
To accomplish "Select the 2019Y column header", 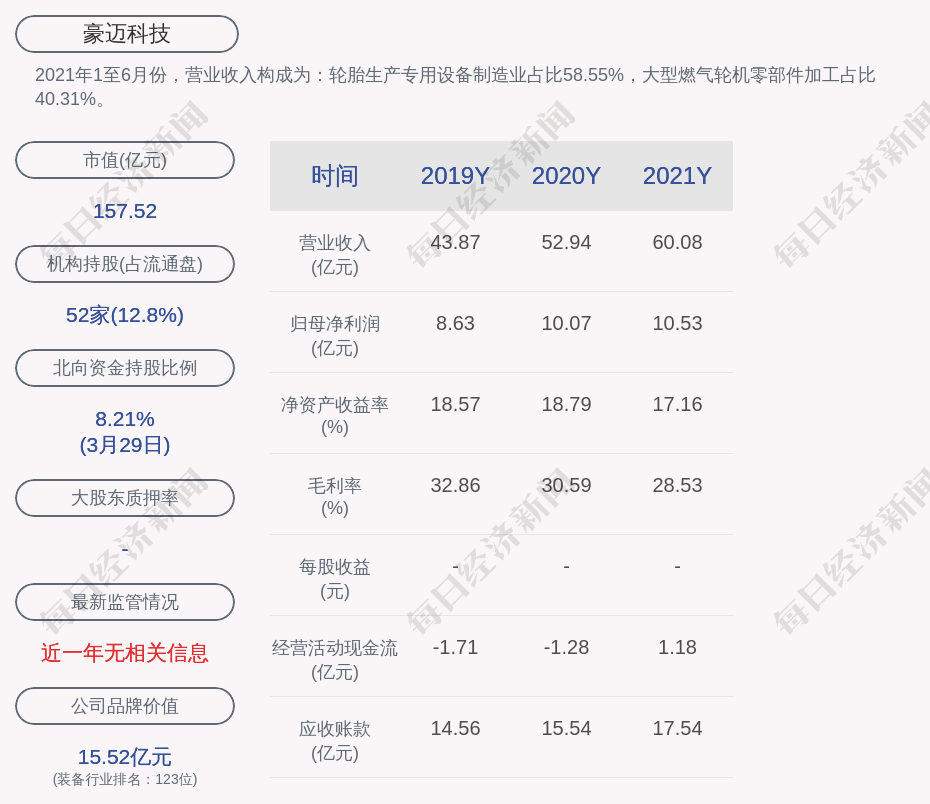I will click(455, 176).
